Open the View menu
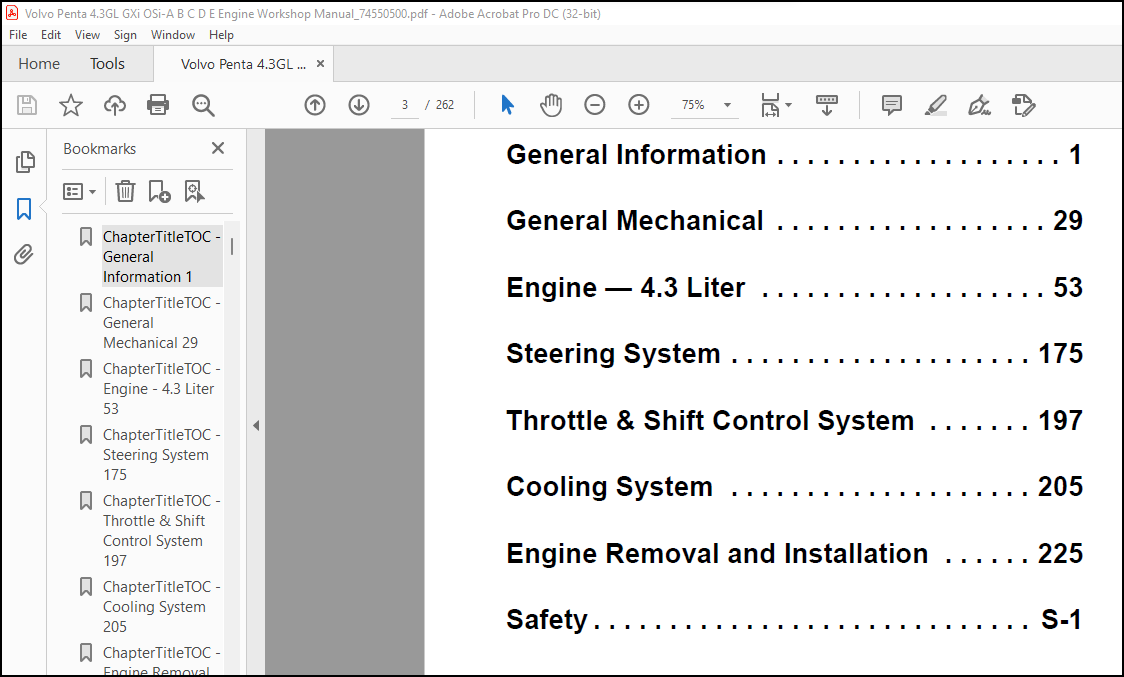This screenshot has width=1124, height=677. click(x=87, y=34)
